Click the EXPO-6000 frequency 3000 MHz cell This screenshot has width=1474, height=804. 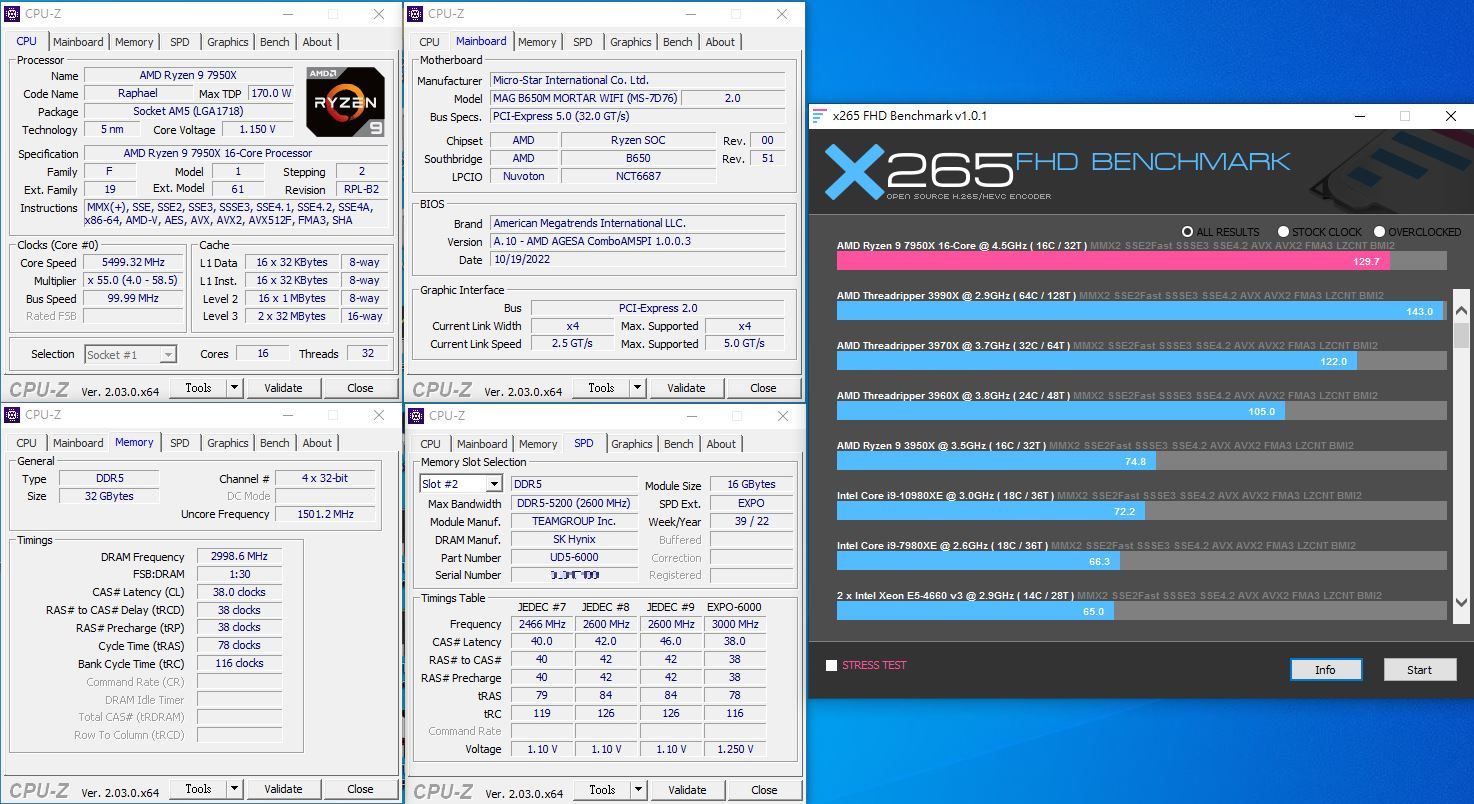pyautogui.click(x=735, y=624)
